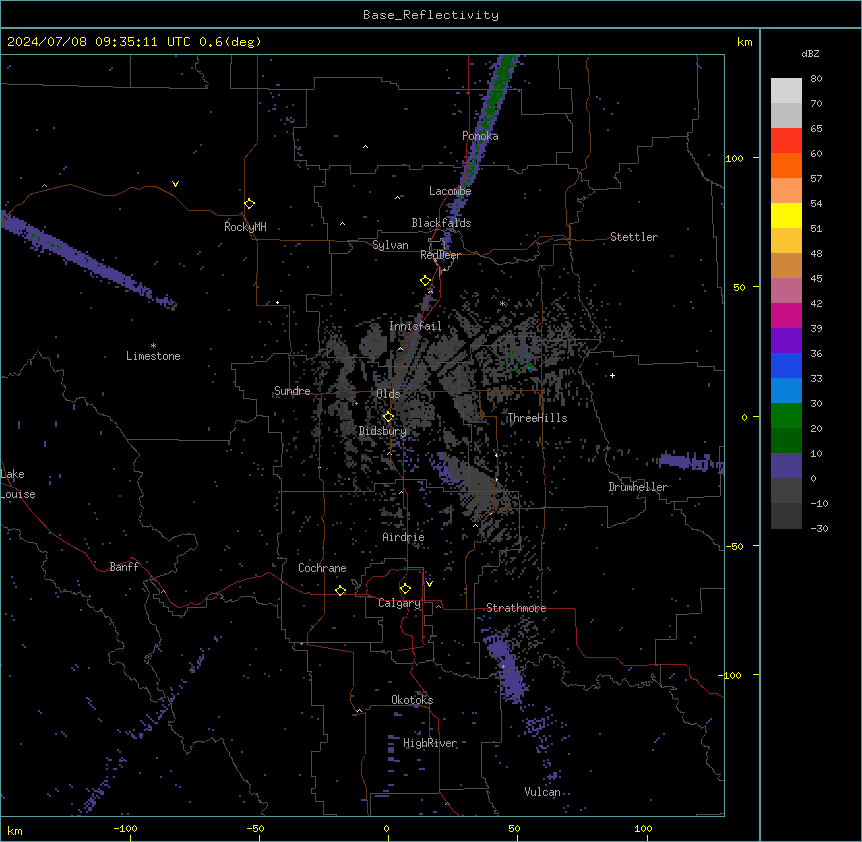Click the Sundre label

tap(292, 391)
